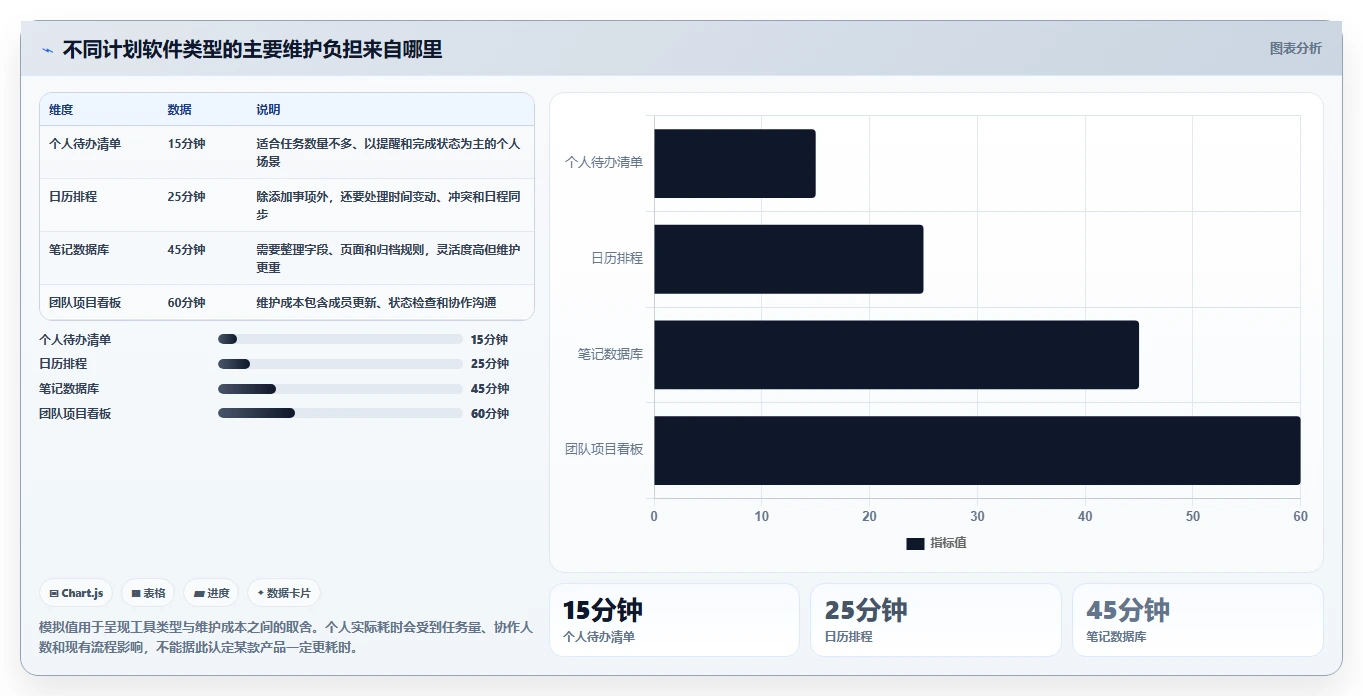Select the 数据卡片 tag chip

[284, 593]
